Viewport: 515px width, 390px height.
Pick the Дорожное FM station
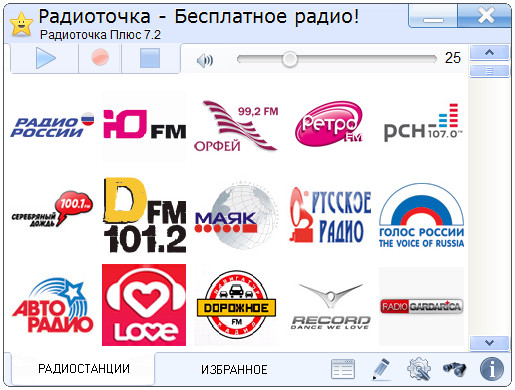click(x=236, y=304)
